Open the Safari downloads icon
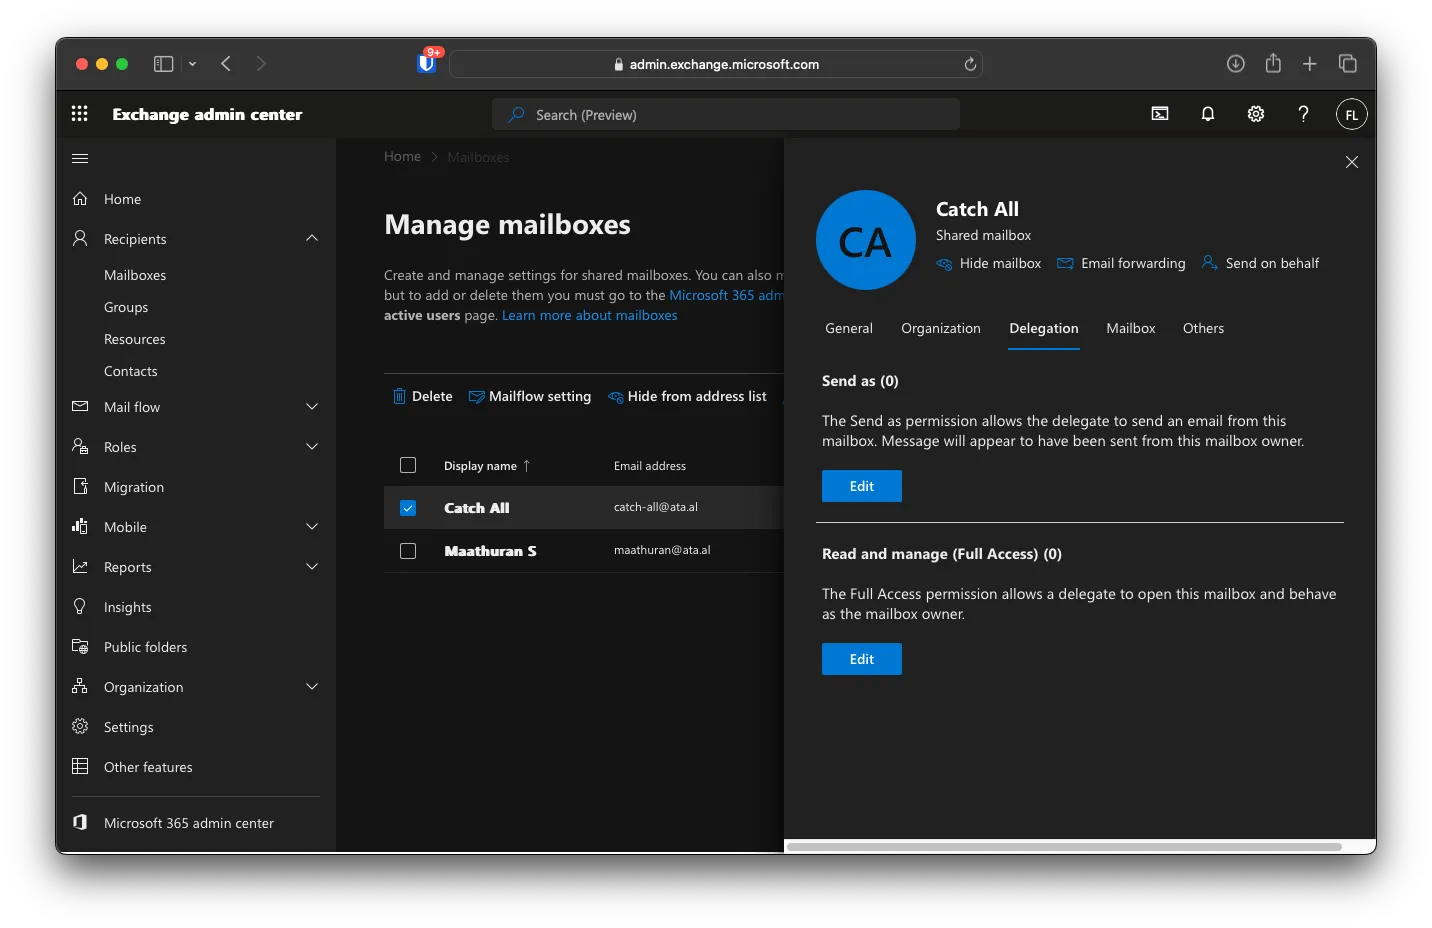The height and width of the screenshot is (928, 1432). [x=1236, y=64]
